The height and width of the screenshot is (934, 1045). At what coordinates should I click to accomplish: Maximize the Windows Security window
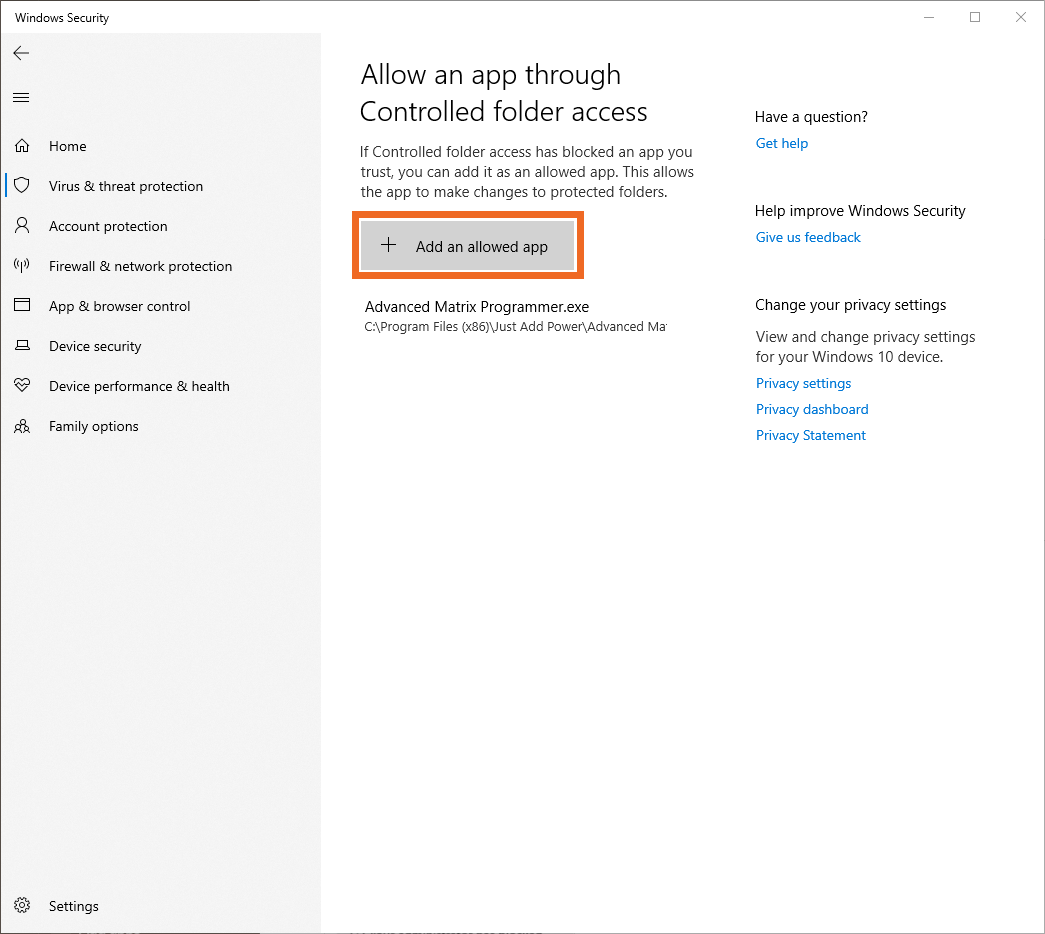pos(975,17)
